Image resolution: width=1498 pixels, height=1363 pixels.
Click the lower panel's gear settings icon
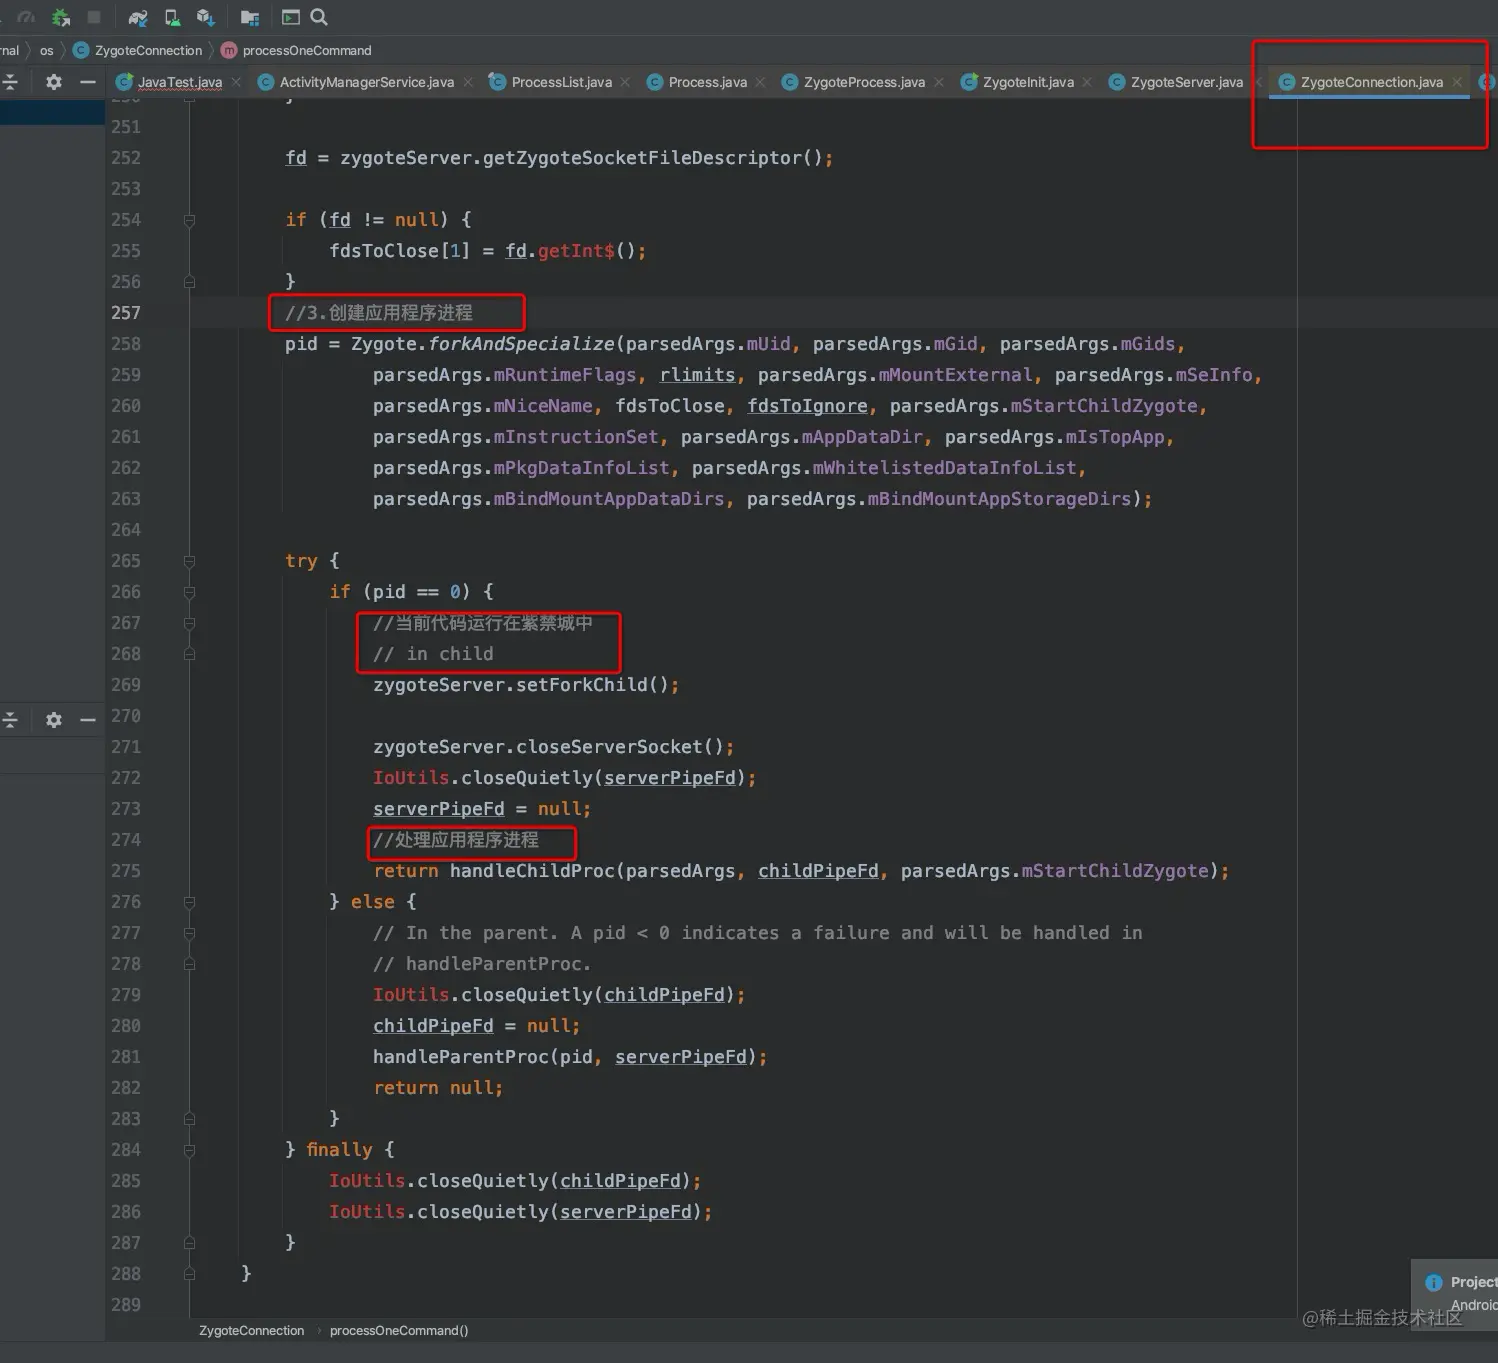tap(54, 720)
